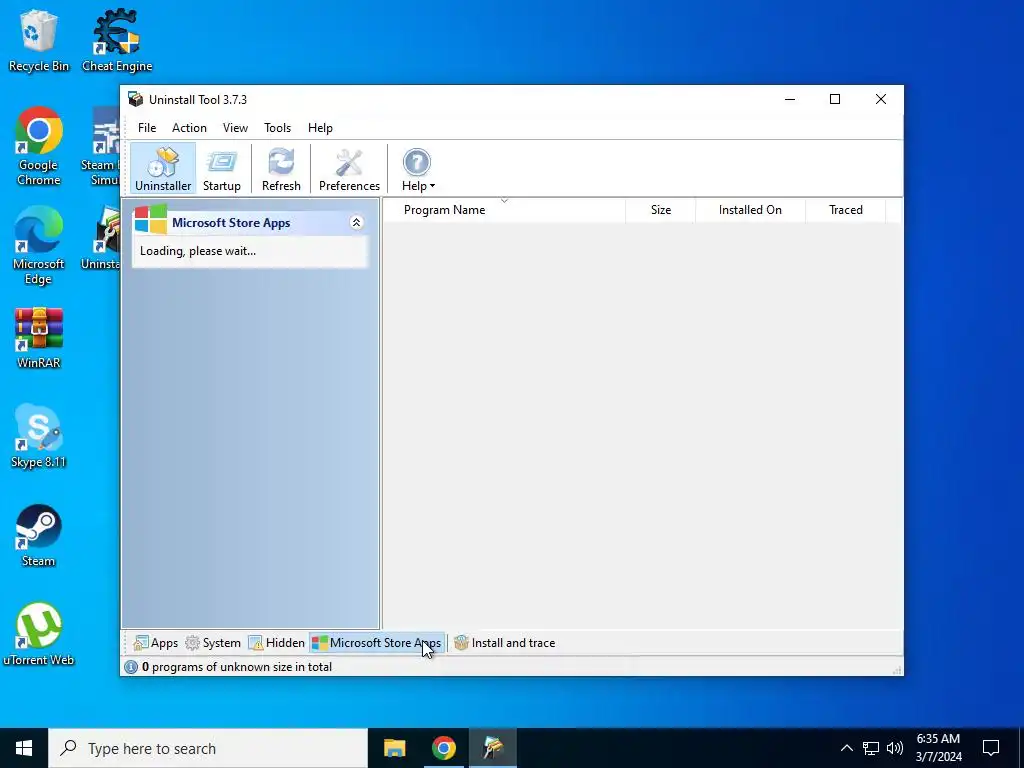
Task: Open the File menu
Action: click(x=147, y=128)
